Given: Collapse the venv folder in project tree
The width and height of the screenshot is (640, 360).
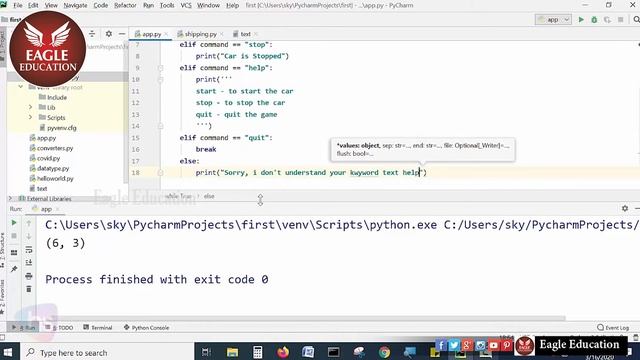Looking at the screenshot, I should click(x=20, y=87).
